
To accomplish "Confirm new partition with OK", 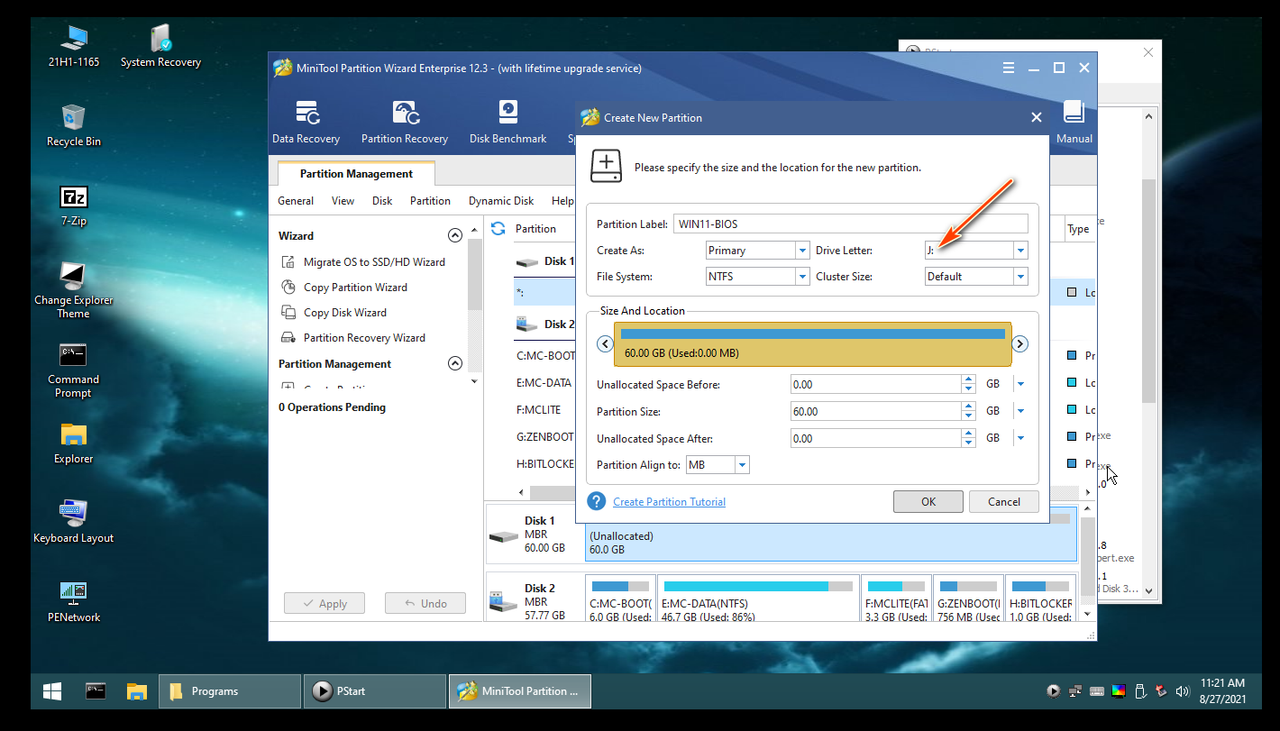I will (x=928, y=502).
